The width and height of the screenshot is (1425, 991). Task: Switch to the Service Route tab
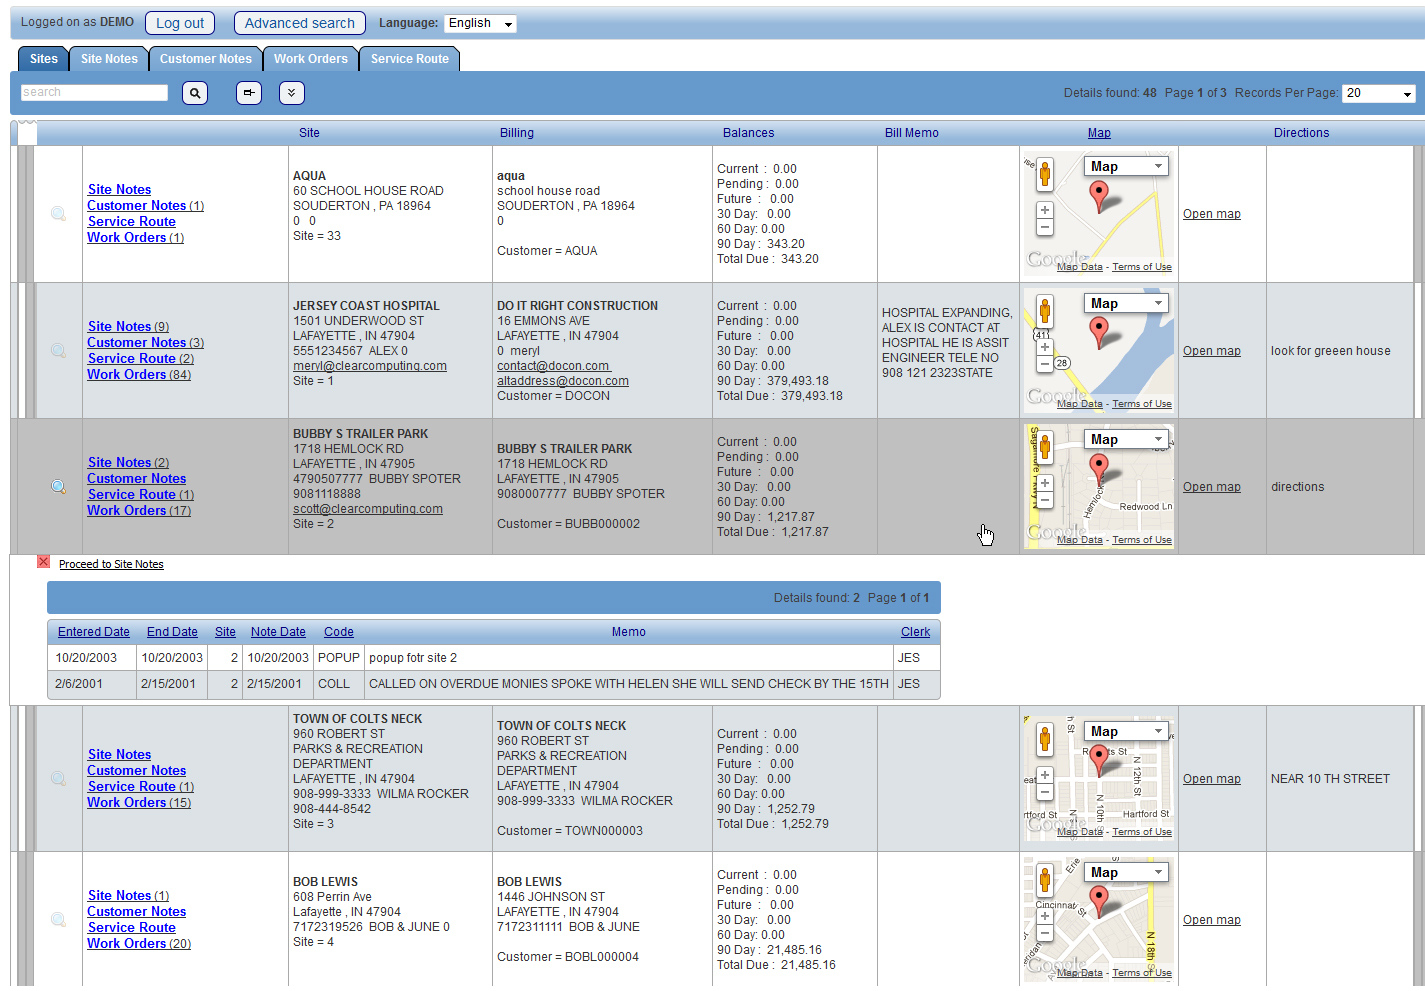[x=410, y=59]
